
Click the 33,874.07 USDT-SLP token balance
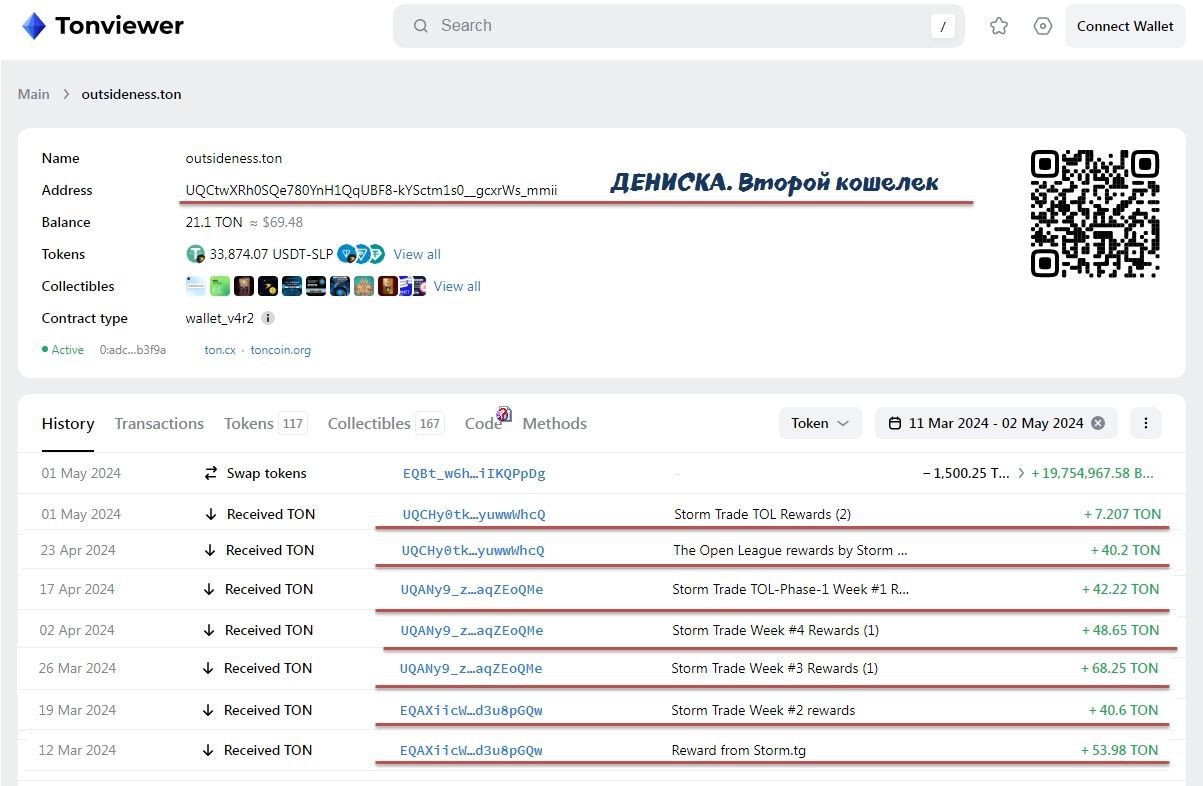click(271, 254)
